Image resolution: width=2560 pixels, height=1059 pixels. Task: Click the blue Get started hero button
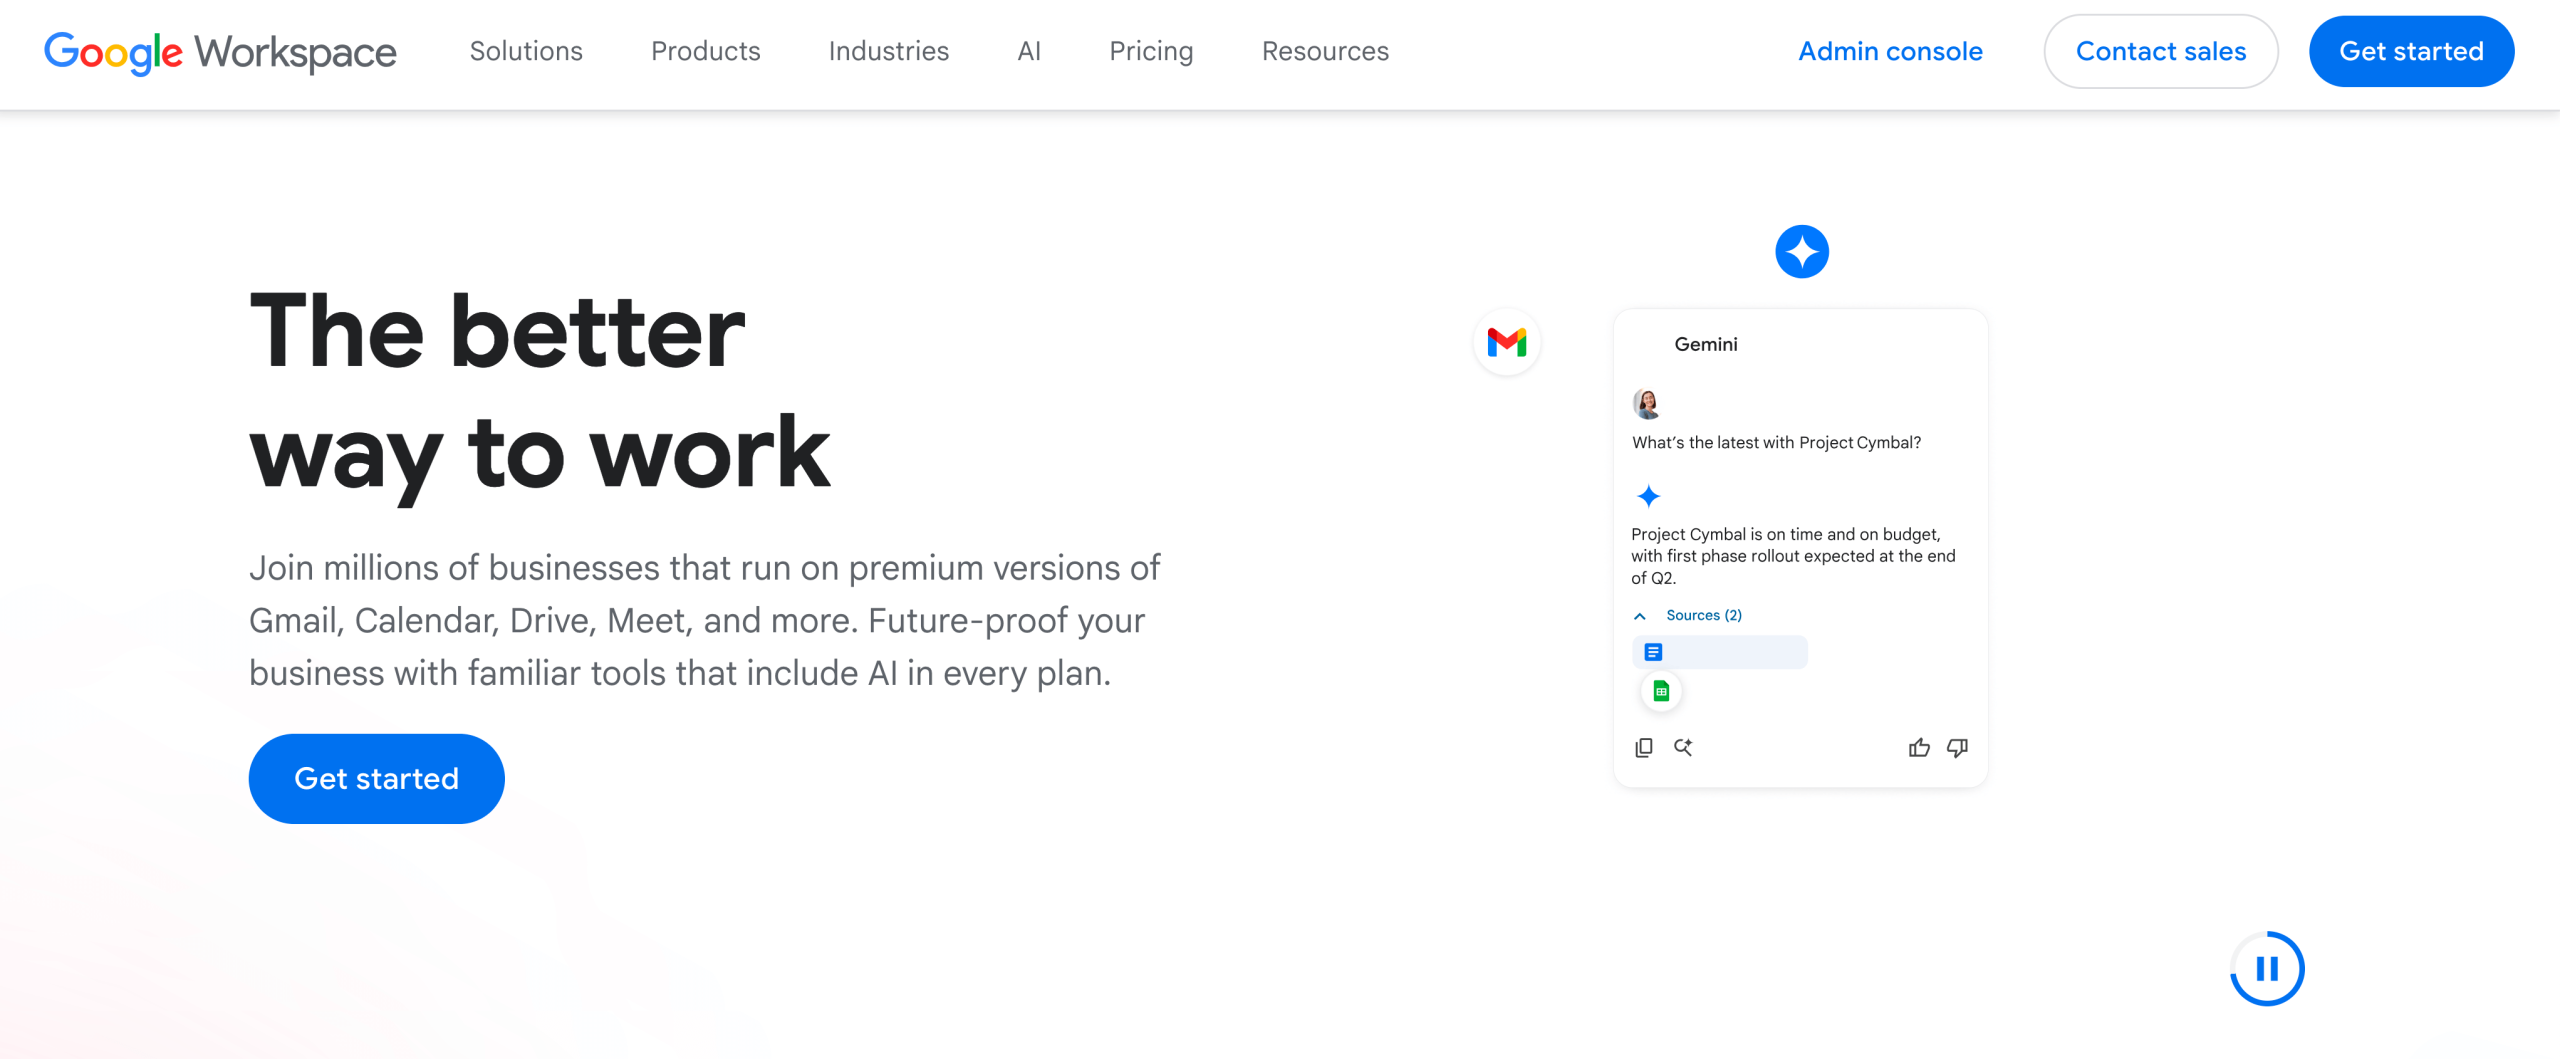point(376,778)
